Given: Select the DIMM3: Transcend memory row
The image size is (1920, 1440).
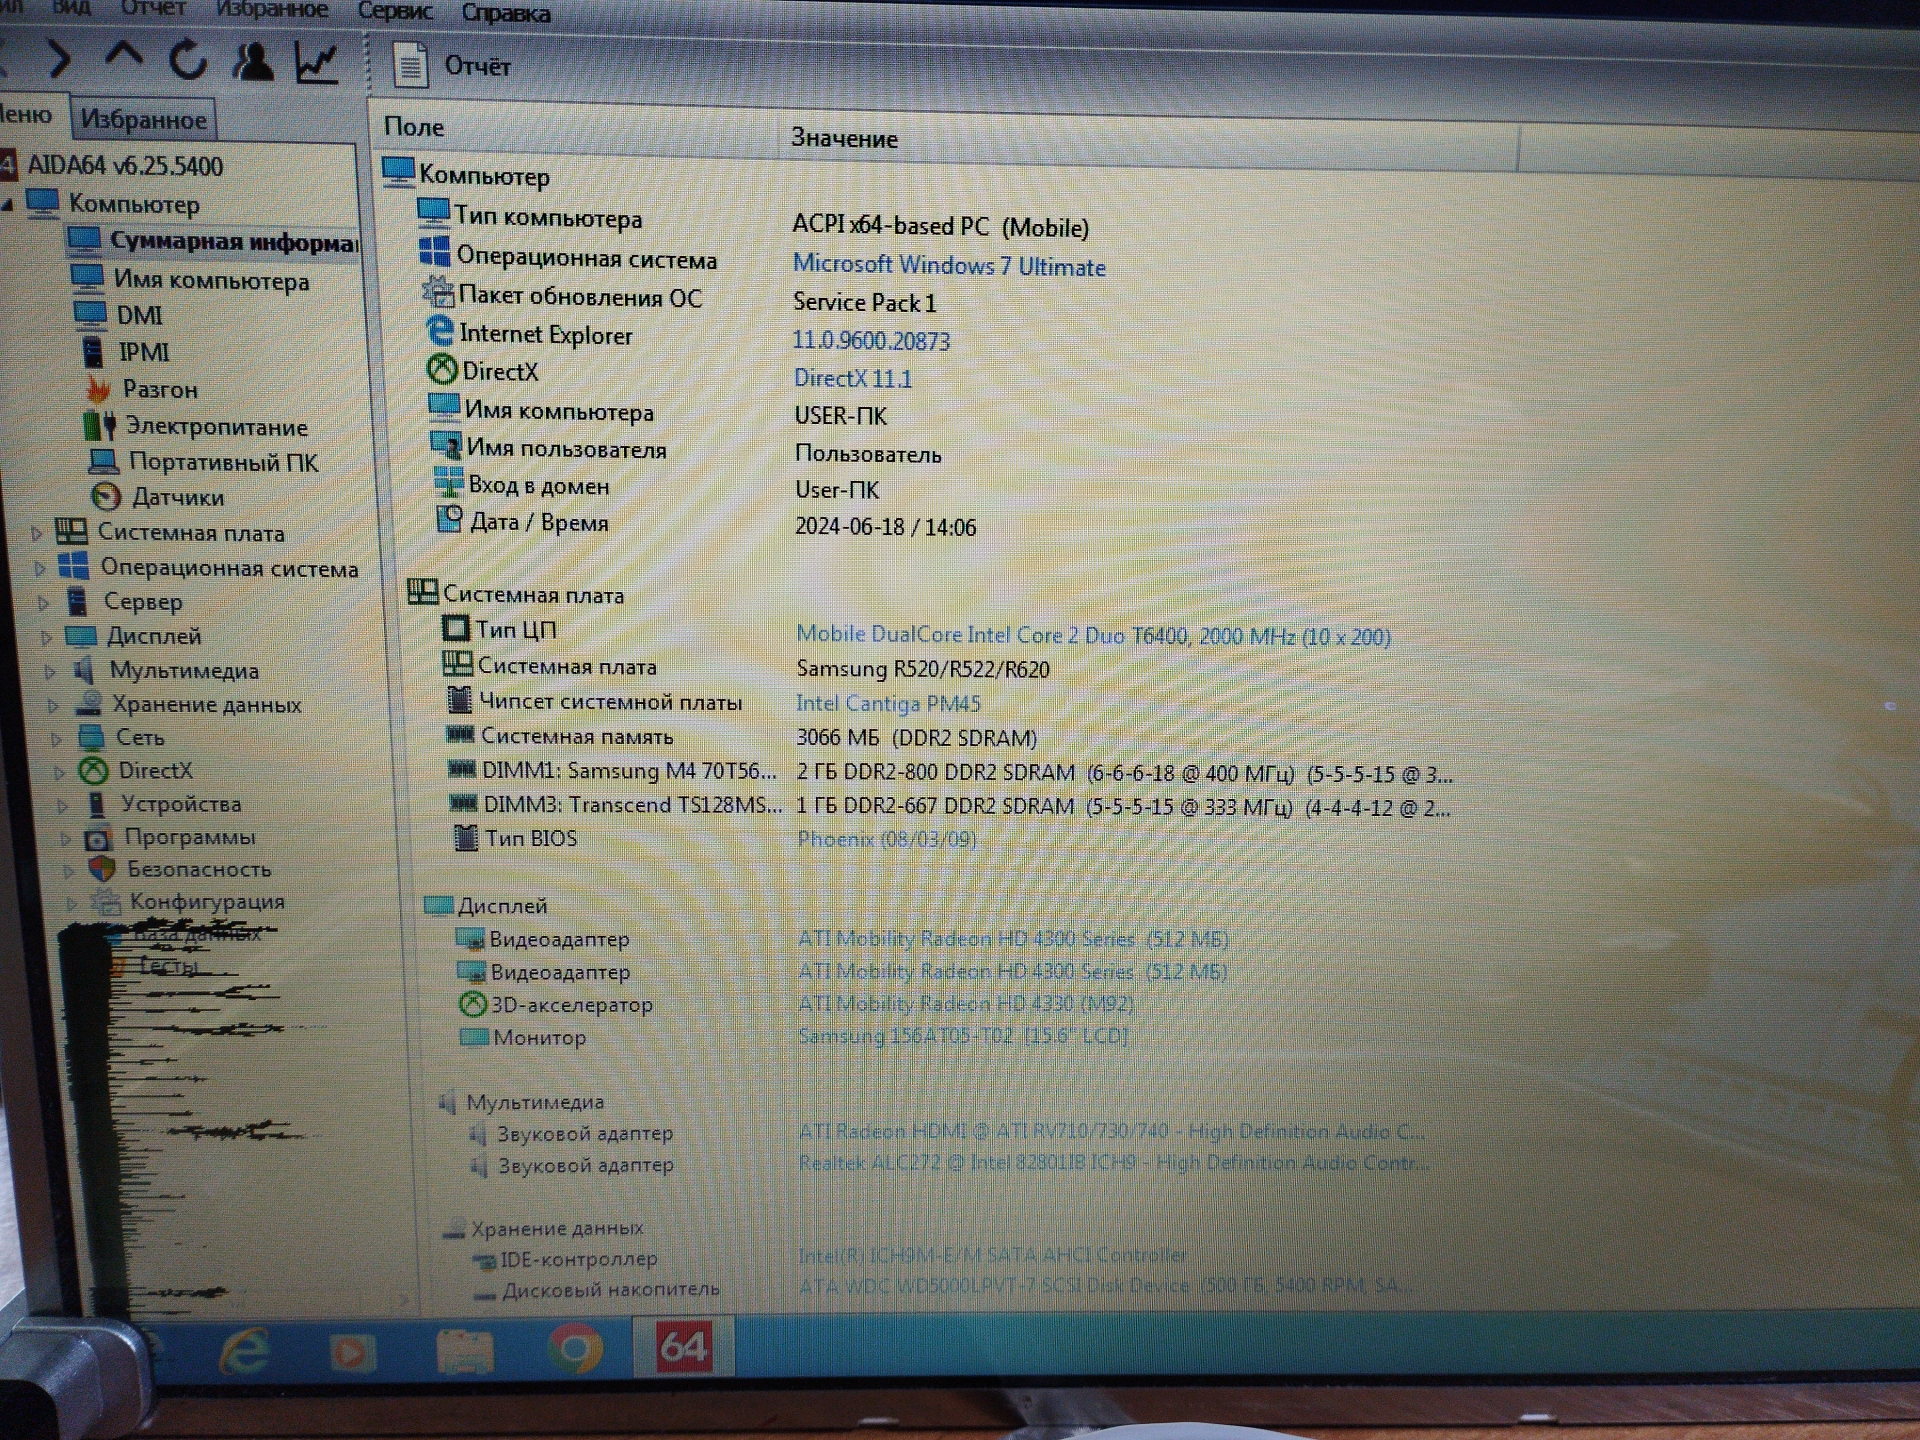Looking at the screenshot, I should 950,806.
